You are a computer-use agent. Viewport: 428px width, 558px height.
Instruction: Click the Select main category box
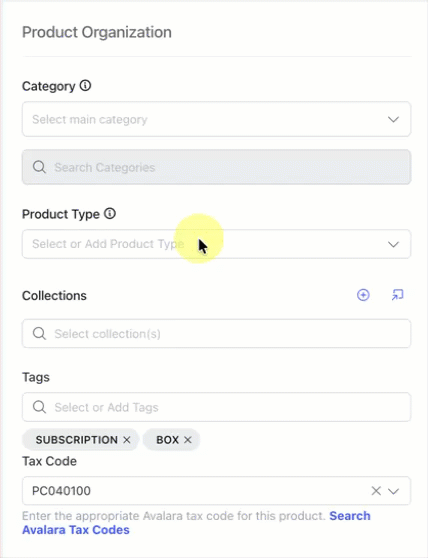coord(217,119)
